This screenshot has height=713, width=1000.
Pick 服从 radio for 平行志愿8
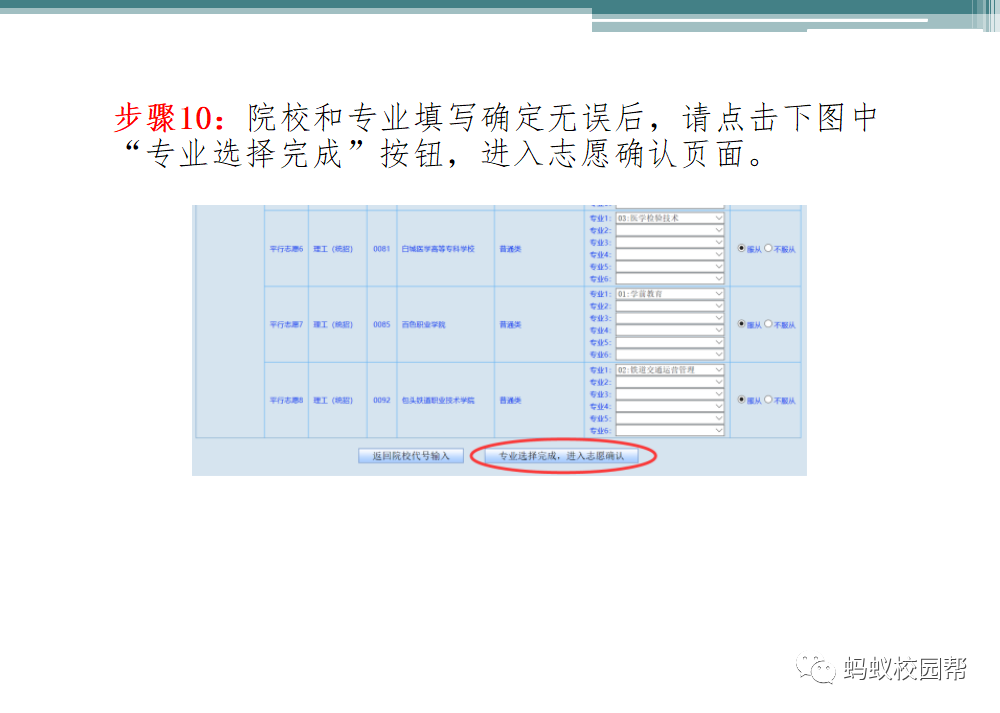click(x=741, y=400)
